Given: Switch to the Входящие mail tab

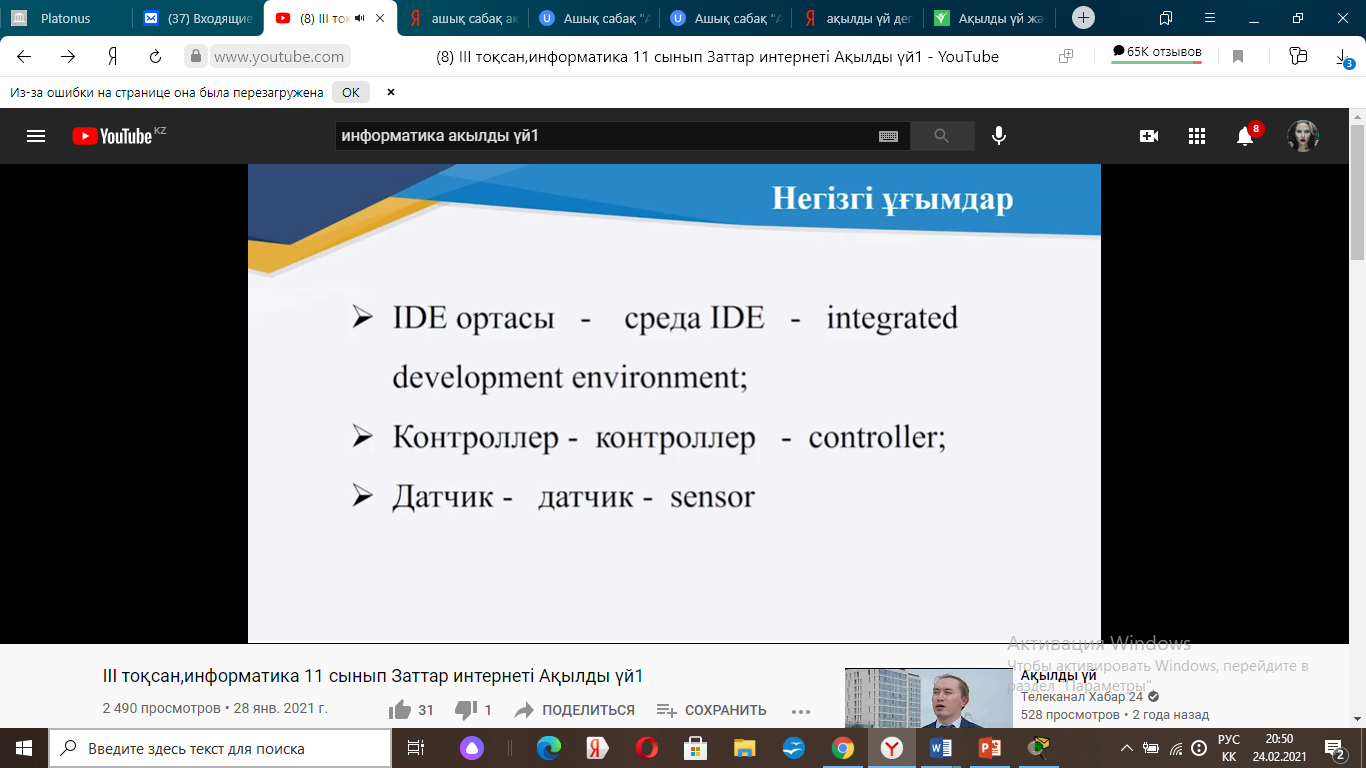Looking at the screenshot, I should point(199,18).
